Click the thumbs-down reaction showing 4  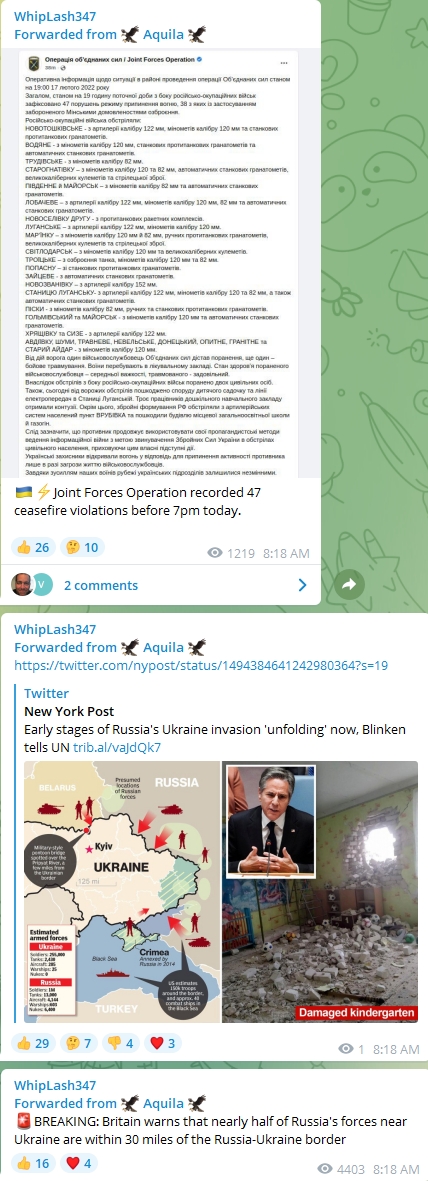click(122, 1043)
